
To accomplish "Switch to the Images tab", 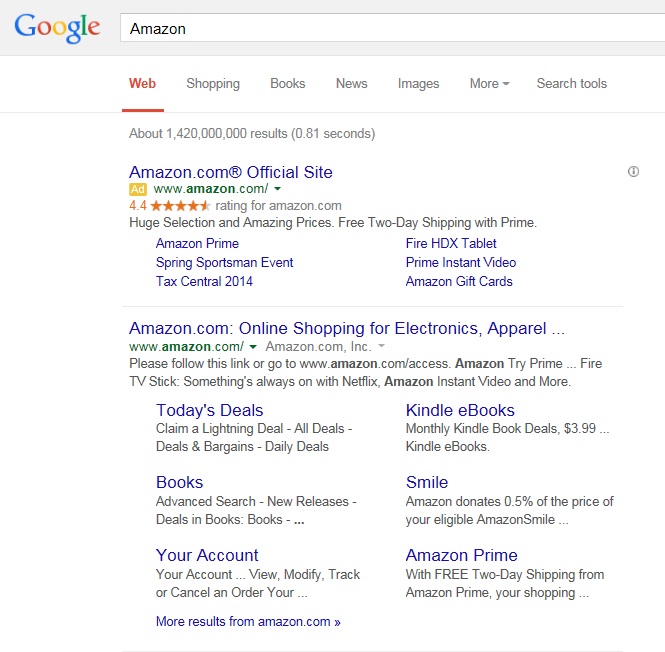I will [418, 84].
